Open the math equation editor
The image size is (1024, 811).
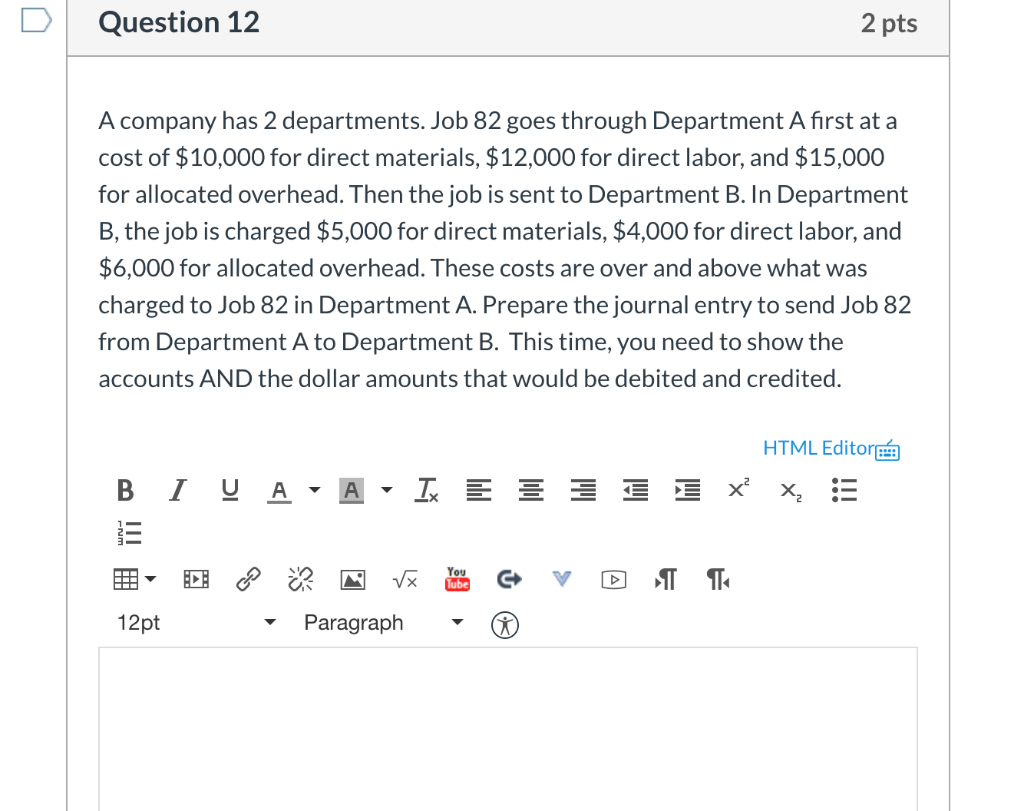[405, 579]
